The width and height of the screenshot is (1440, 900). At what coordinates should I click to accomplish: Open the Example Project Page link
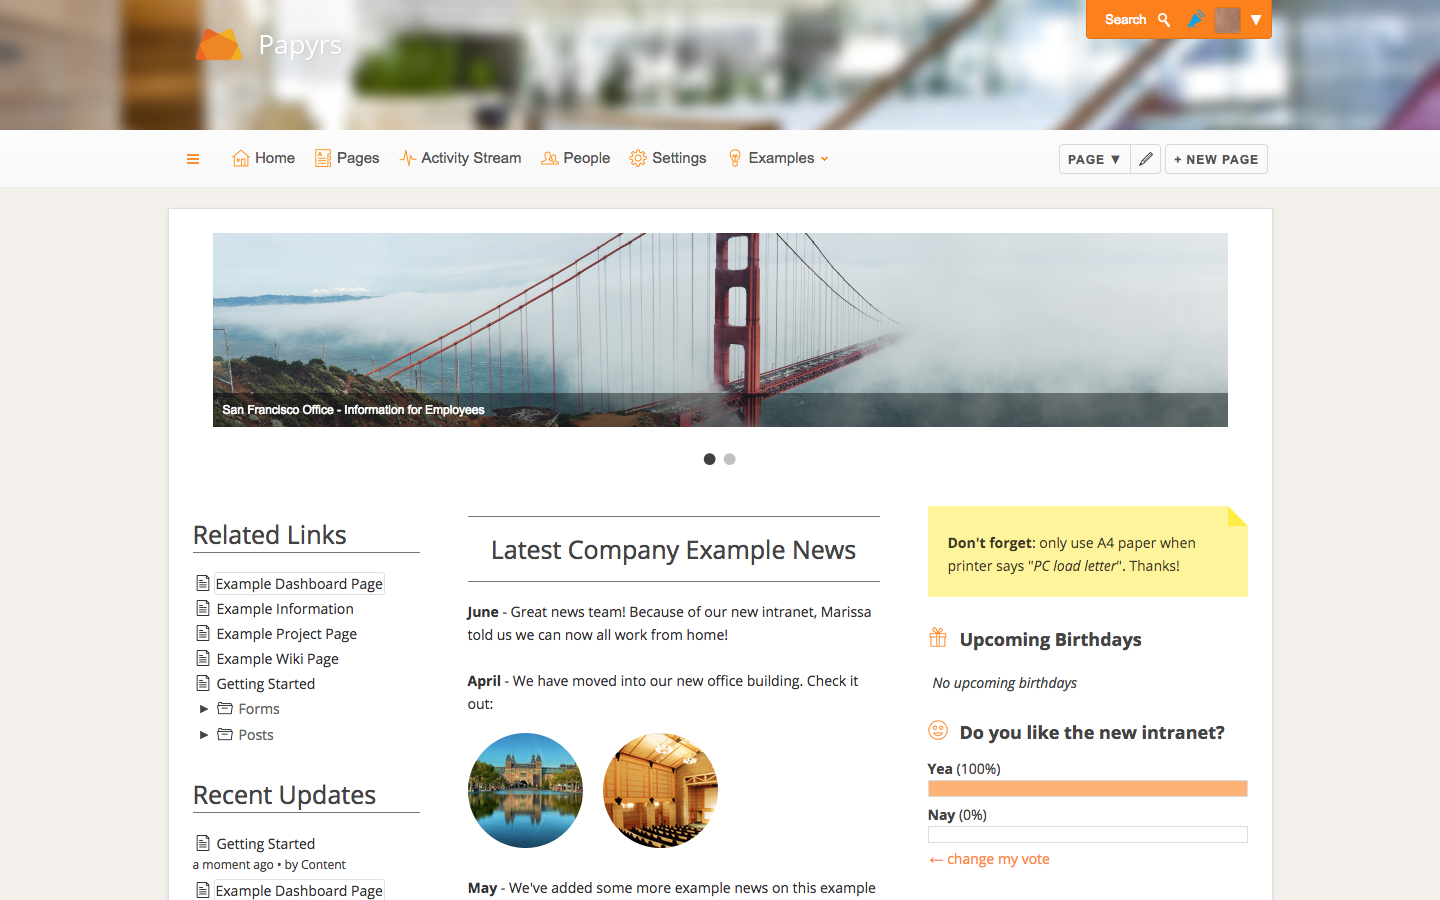[287, 634]
